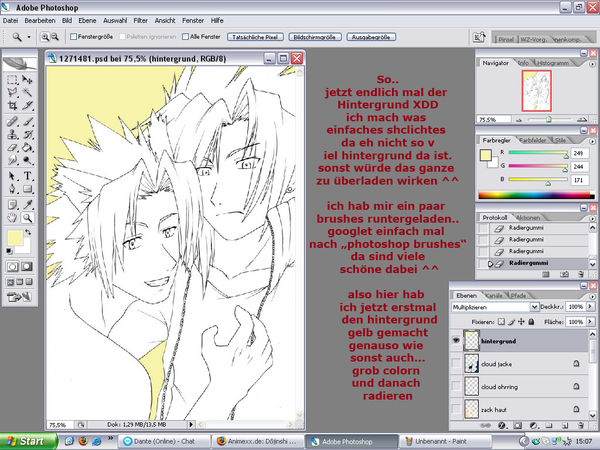Select the Hand tool

(x=12, y=218)
